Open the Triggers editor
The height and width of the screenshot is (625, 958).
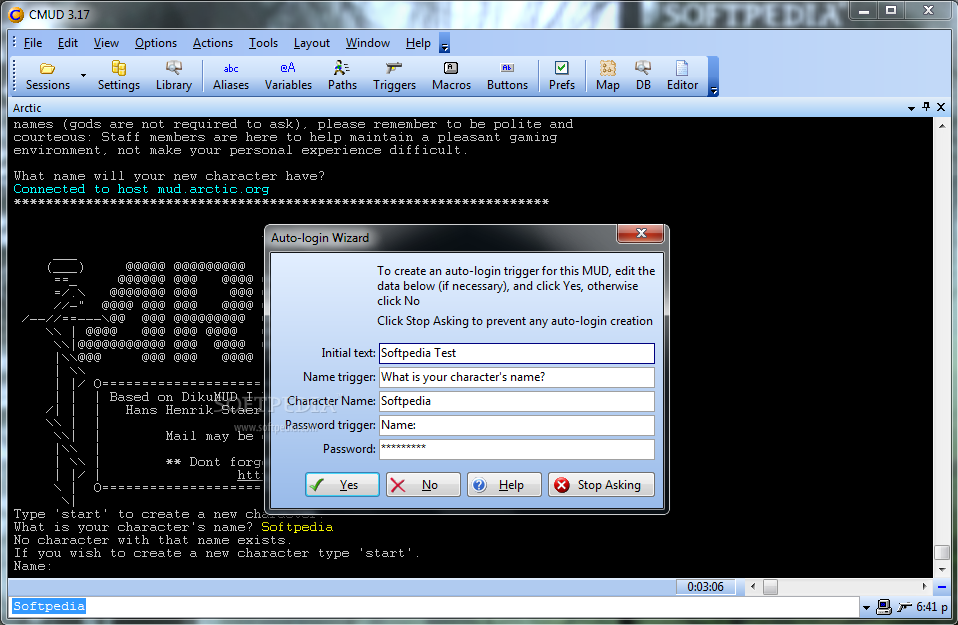(x=394, y=76)
